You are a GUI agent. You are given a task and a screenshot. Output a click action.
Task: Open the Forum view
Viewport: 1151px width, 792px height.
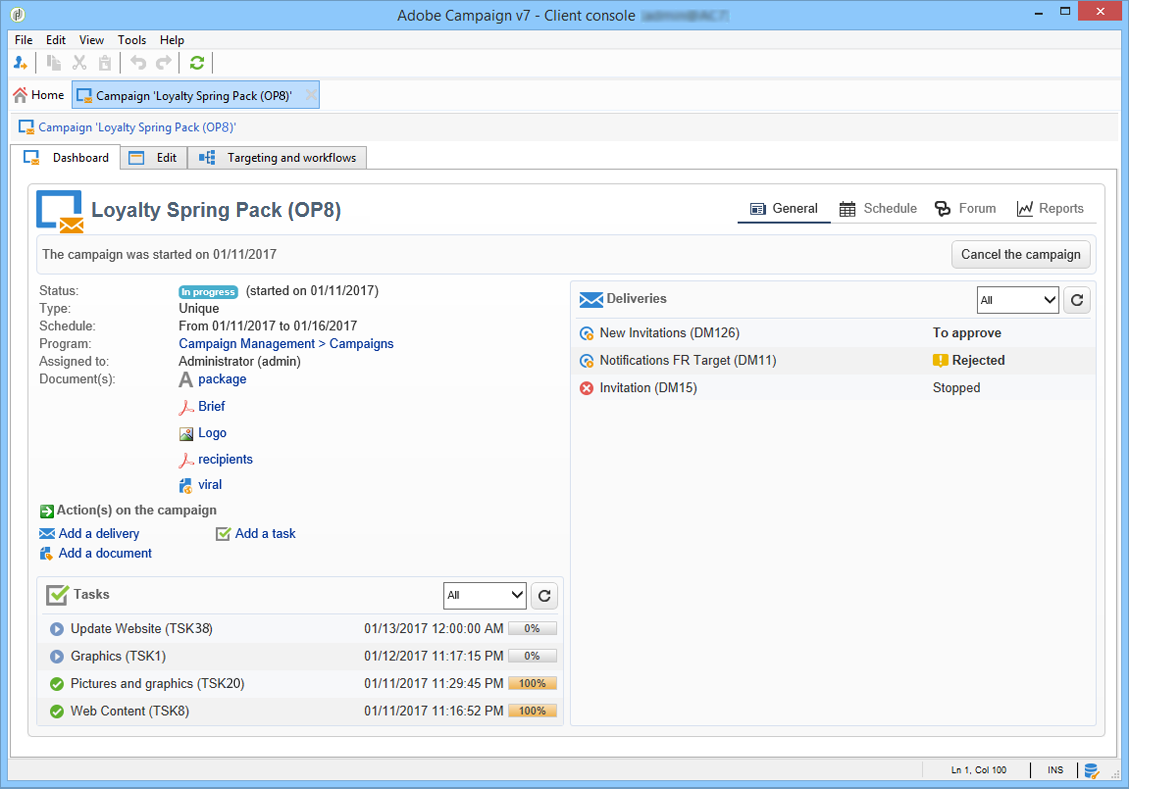pos(965,208)
